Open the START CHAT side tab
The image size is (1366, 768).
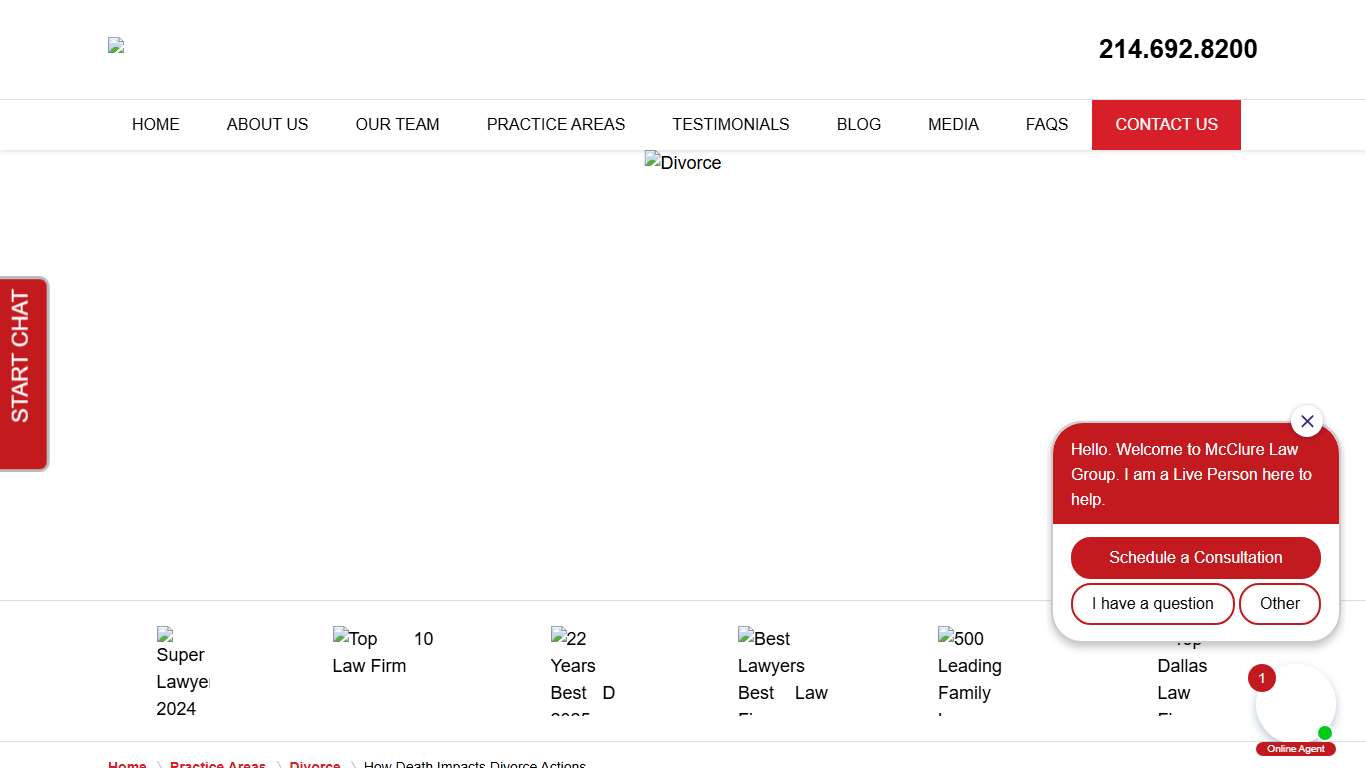click(x=23, y=374)
